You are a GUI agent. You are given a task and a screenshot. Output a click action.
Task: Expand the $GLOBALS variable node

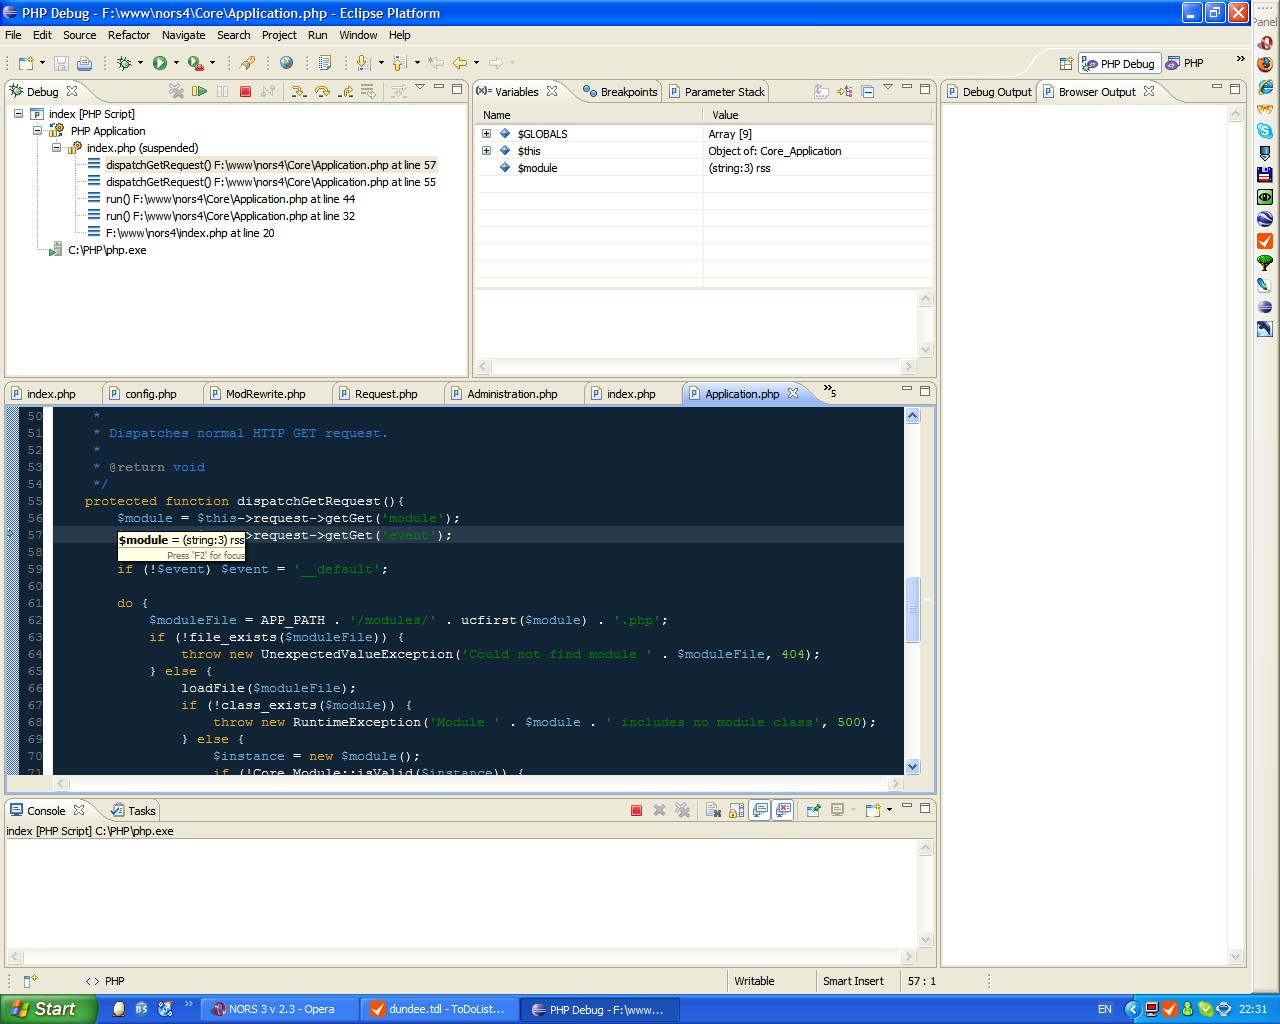487,134
